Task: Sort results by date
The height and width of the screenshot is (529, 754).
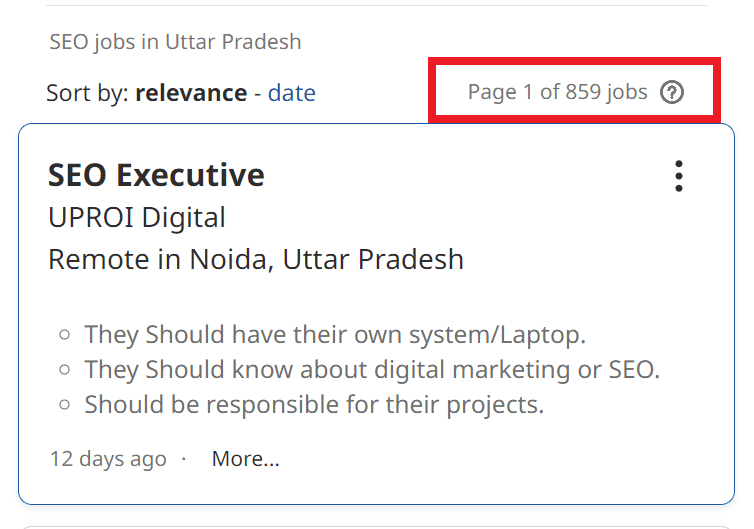Action: (292, 94)
